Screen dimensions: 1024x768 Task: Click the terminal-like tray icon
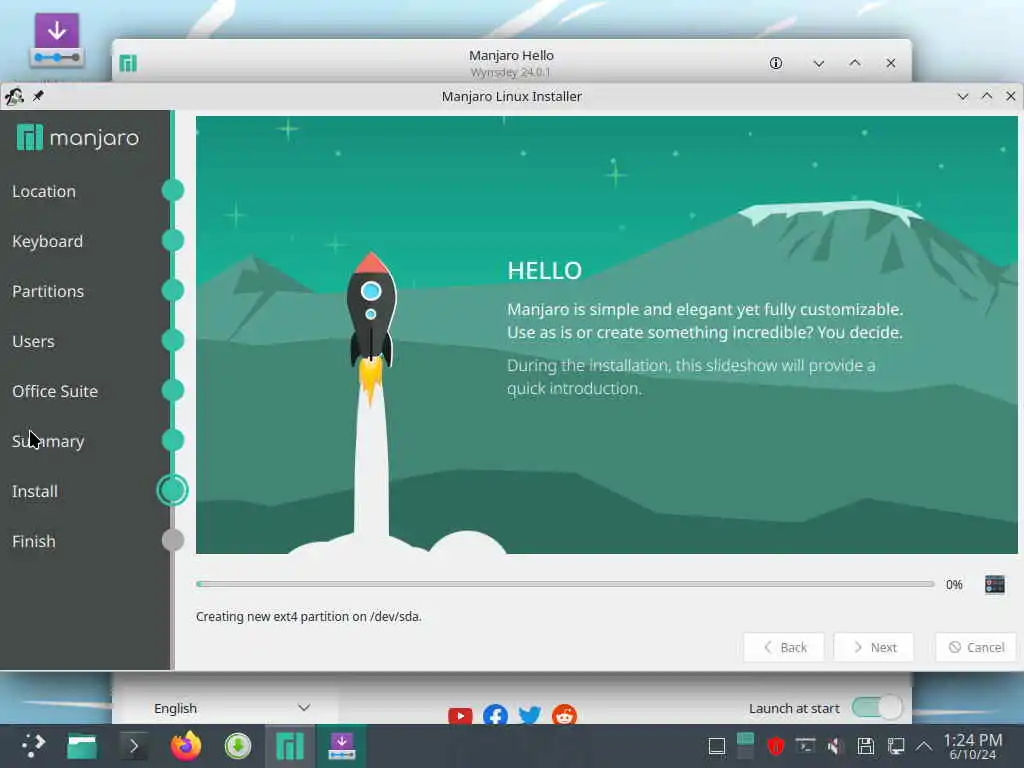(805, 746)
